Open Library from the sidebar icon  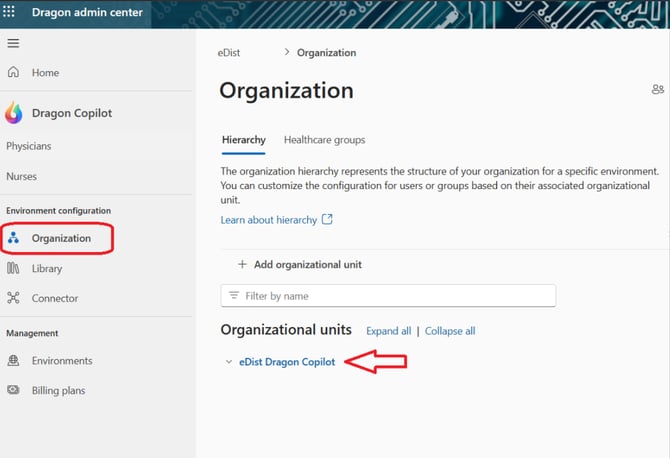[x=13, y=268]
